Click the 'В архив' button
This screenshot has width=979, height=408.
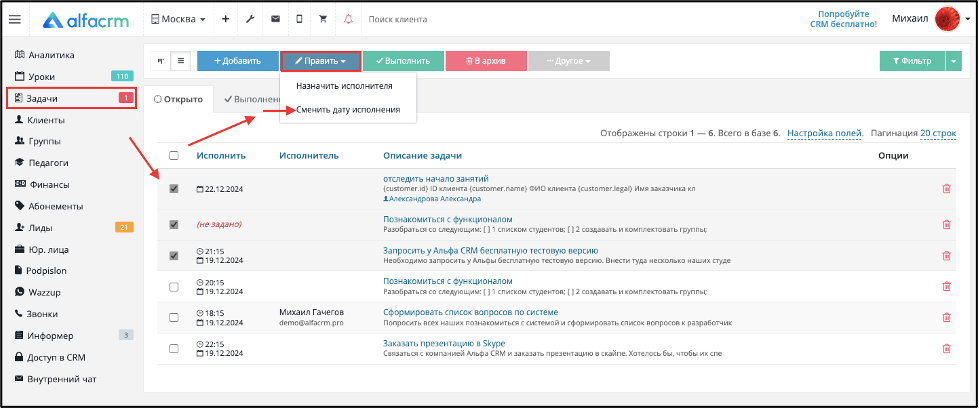click(x=486, y=61)
